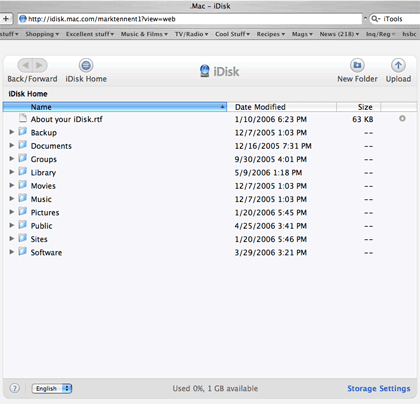Sort by the Name column header
Viewport: 420px width, 404px height.
coord(115,107)
